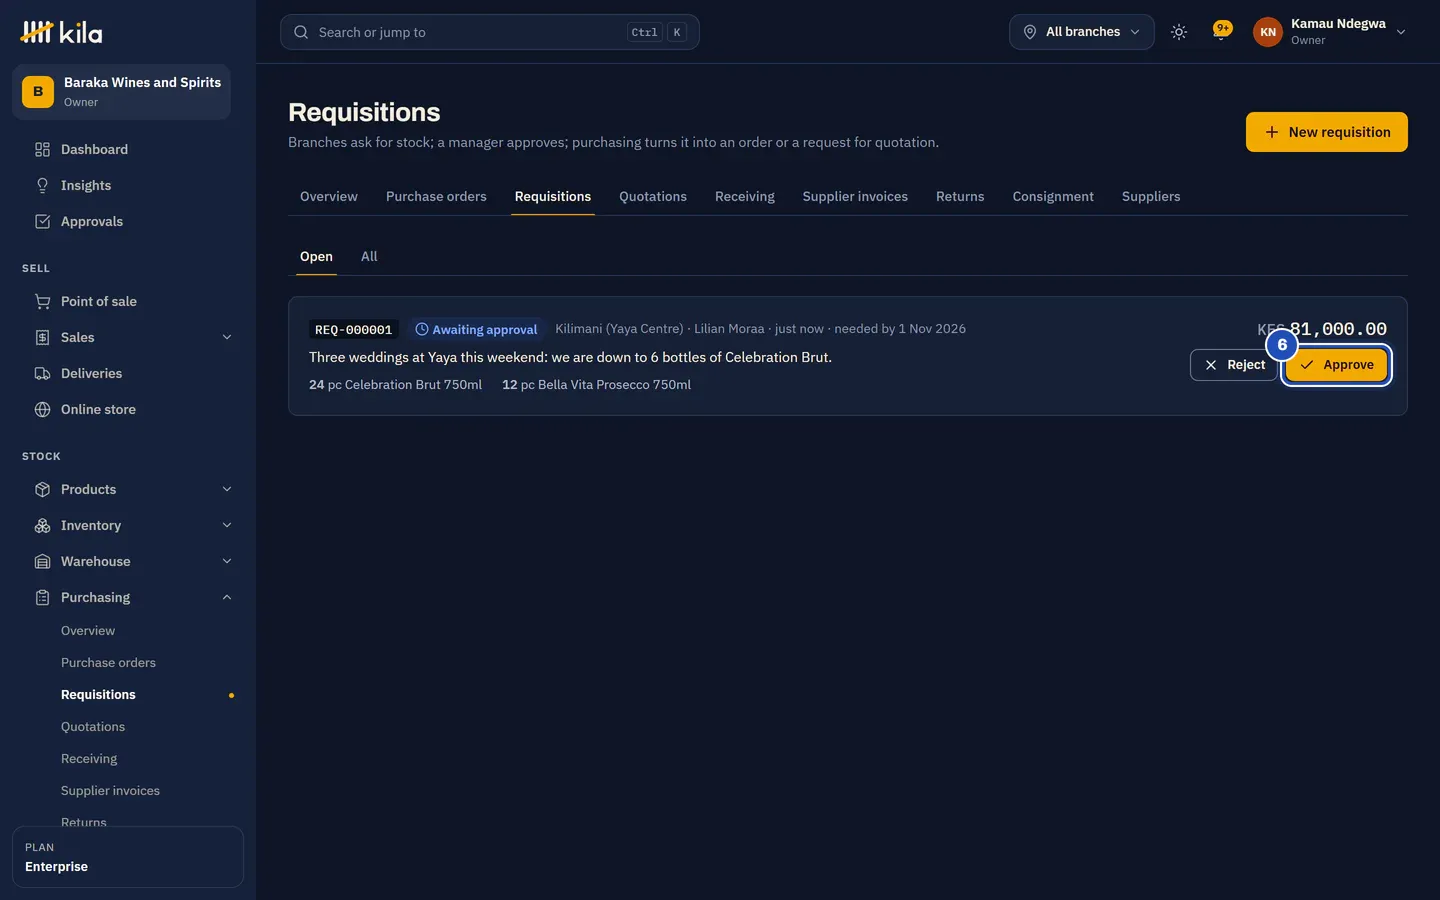1440x900 pixels.
Task: Open the Kamau Ndegwa account menu chevron
Action: click(x=1401, y=32)
